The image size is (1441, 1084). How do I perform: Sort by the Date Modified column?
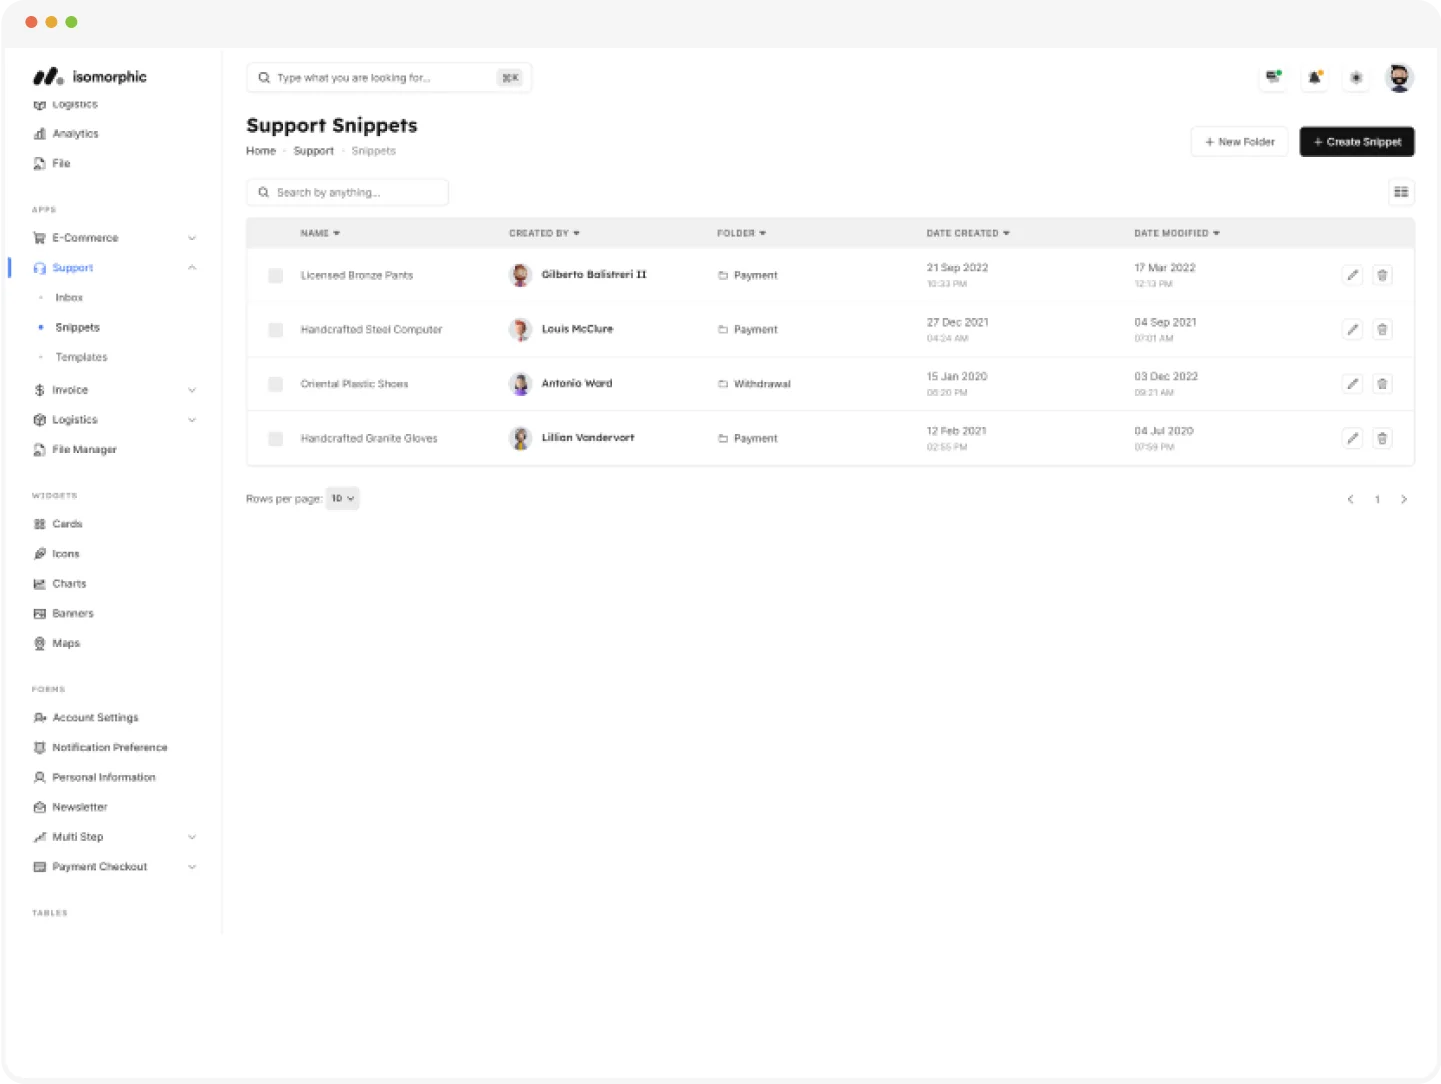[x=1177, y=233]
